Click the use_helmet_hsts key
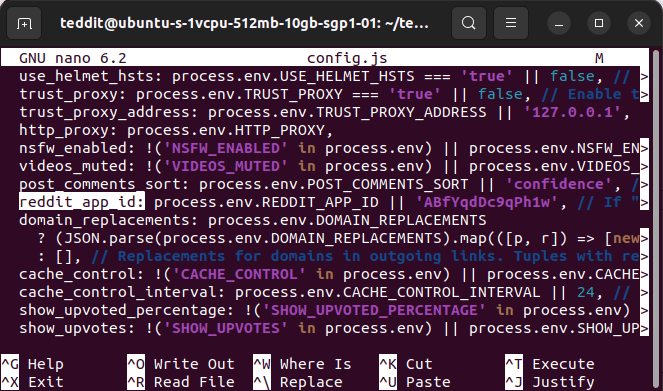This screenshot has width=663, height=391. [x=90, y=76]
